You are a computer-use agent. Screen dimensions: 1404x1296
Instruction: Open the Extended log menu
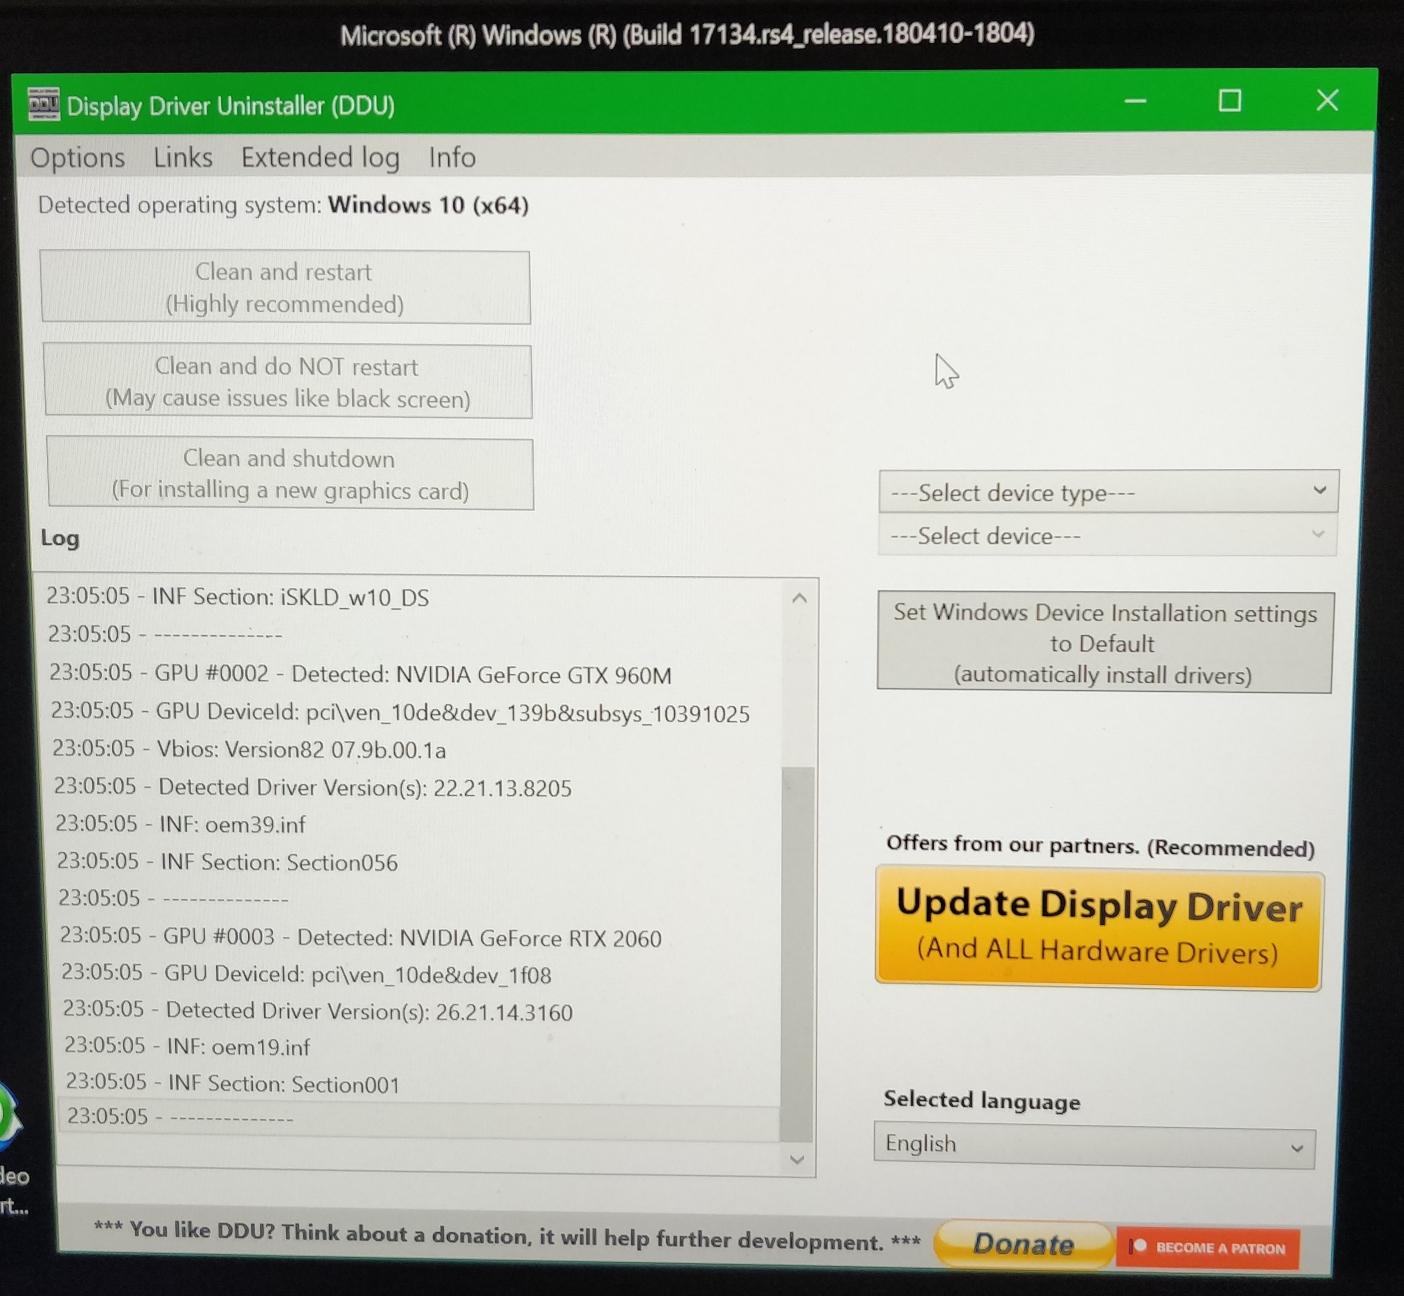320,157
